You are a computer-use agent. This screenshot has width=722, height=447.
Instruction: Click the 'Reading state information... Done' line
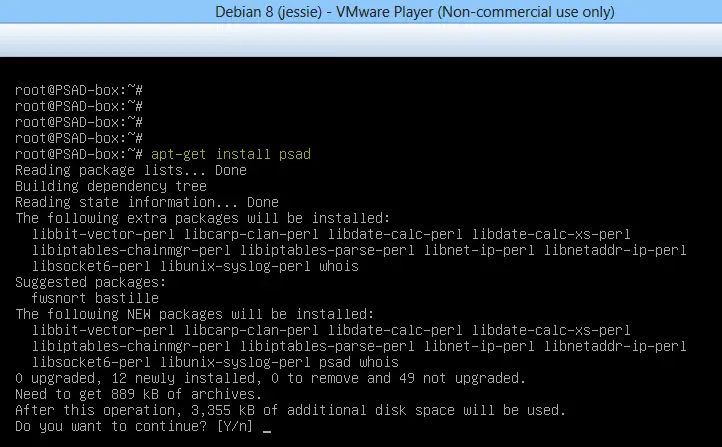[x=147, y=202]
